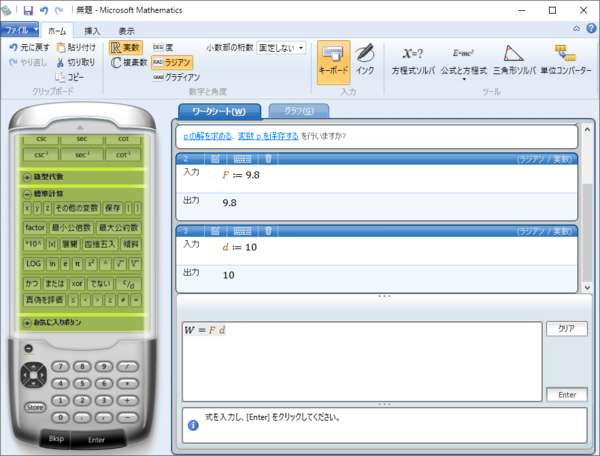Switch to the 挿入 ribbon tab
This screenshot has height=456, width=600.
point(92,31)
